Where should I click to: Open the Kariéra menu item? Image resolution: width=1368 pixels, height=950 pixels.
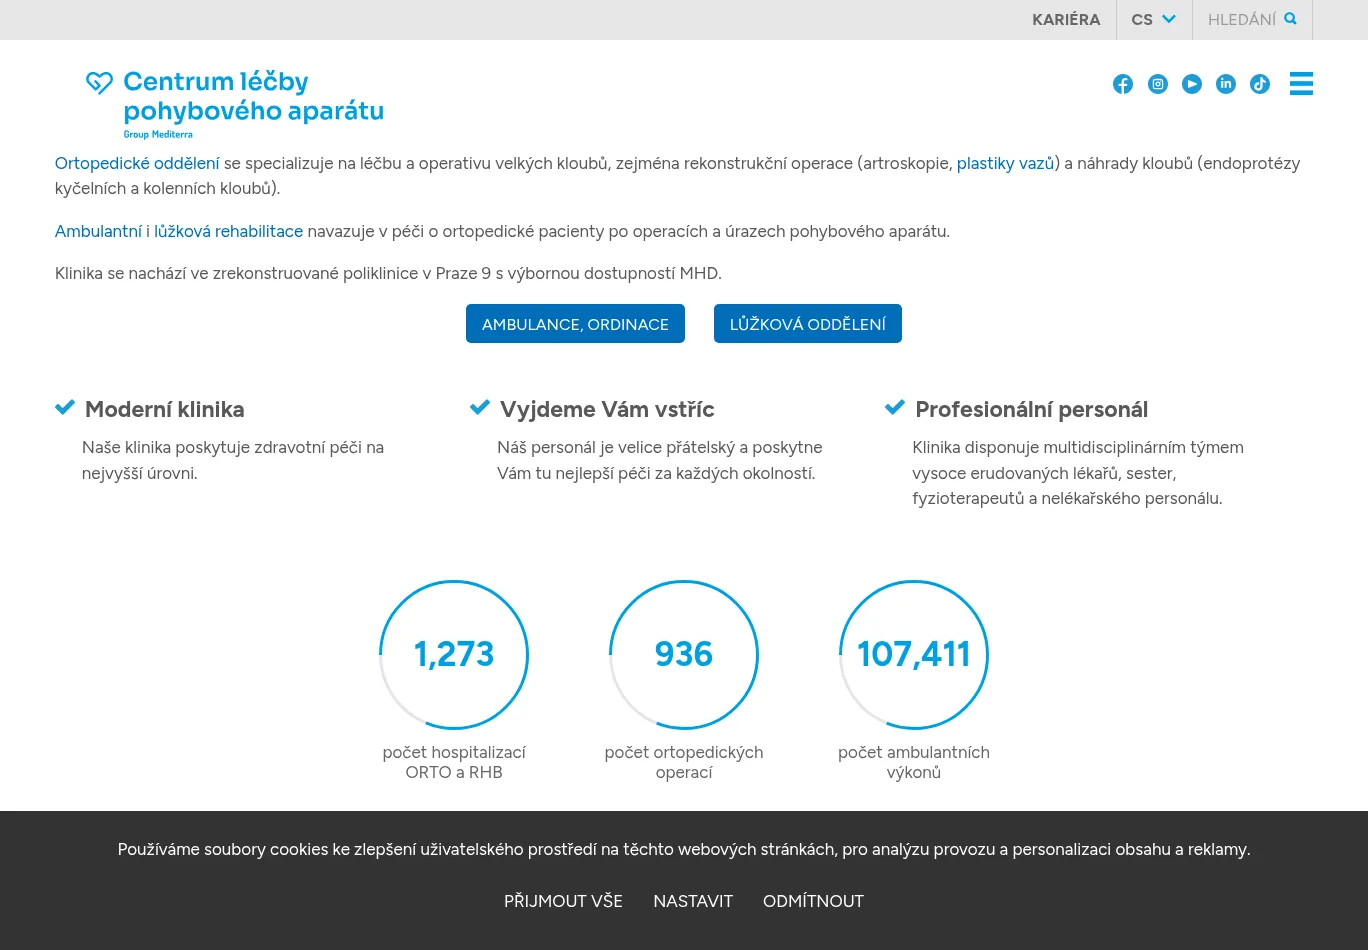[1066, 20]
